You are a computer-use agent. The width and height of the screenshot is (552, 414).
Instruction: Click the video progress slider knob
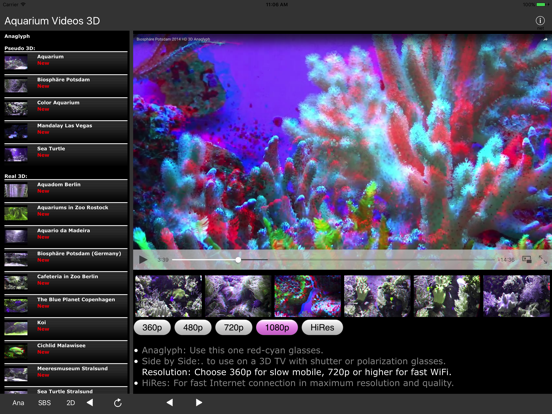(238, 260)
